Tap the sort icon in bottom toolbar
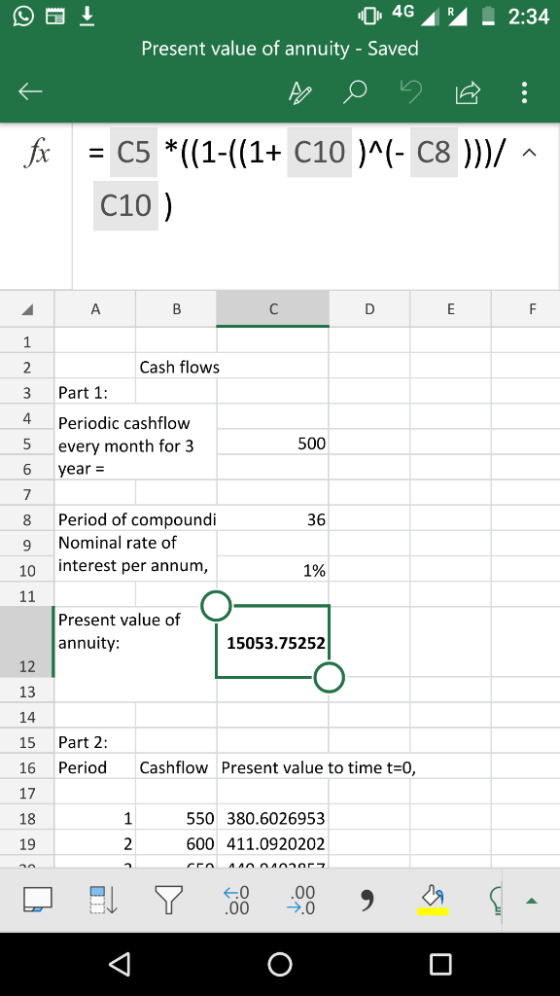Viewport: 560px width, 996px height. tap(104, 900)
